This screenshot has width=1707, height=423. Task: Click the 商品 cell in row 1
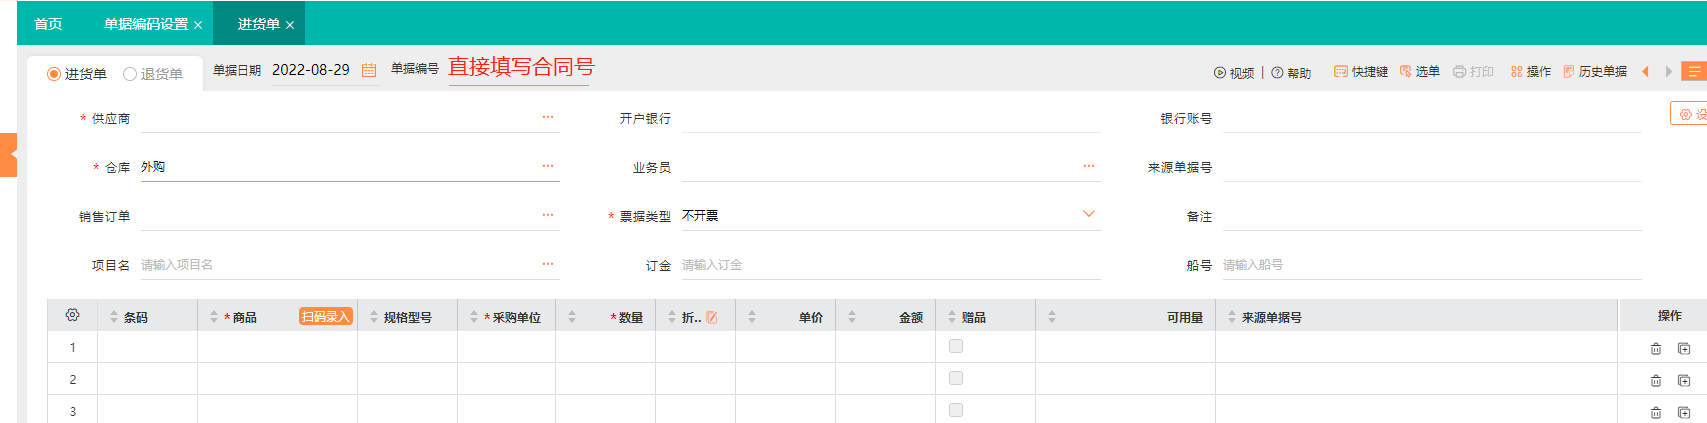pyautogui.click(x=277, y=347)
